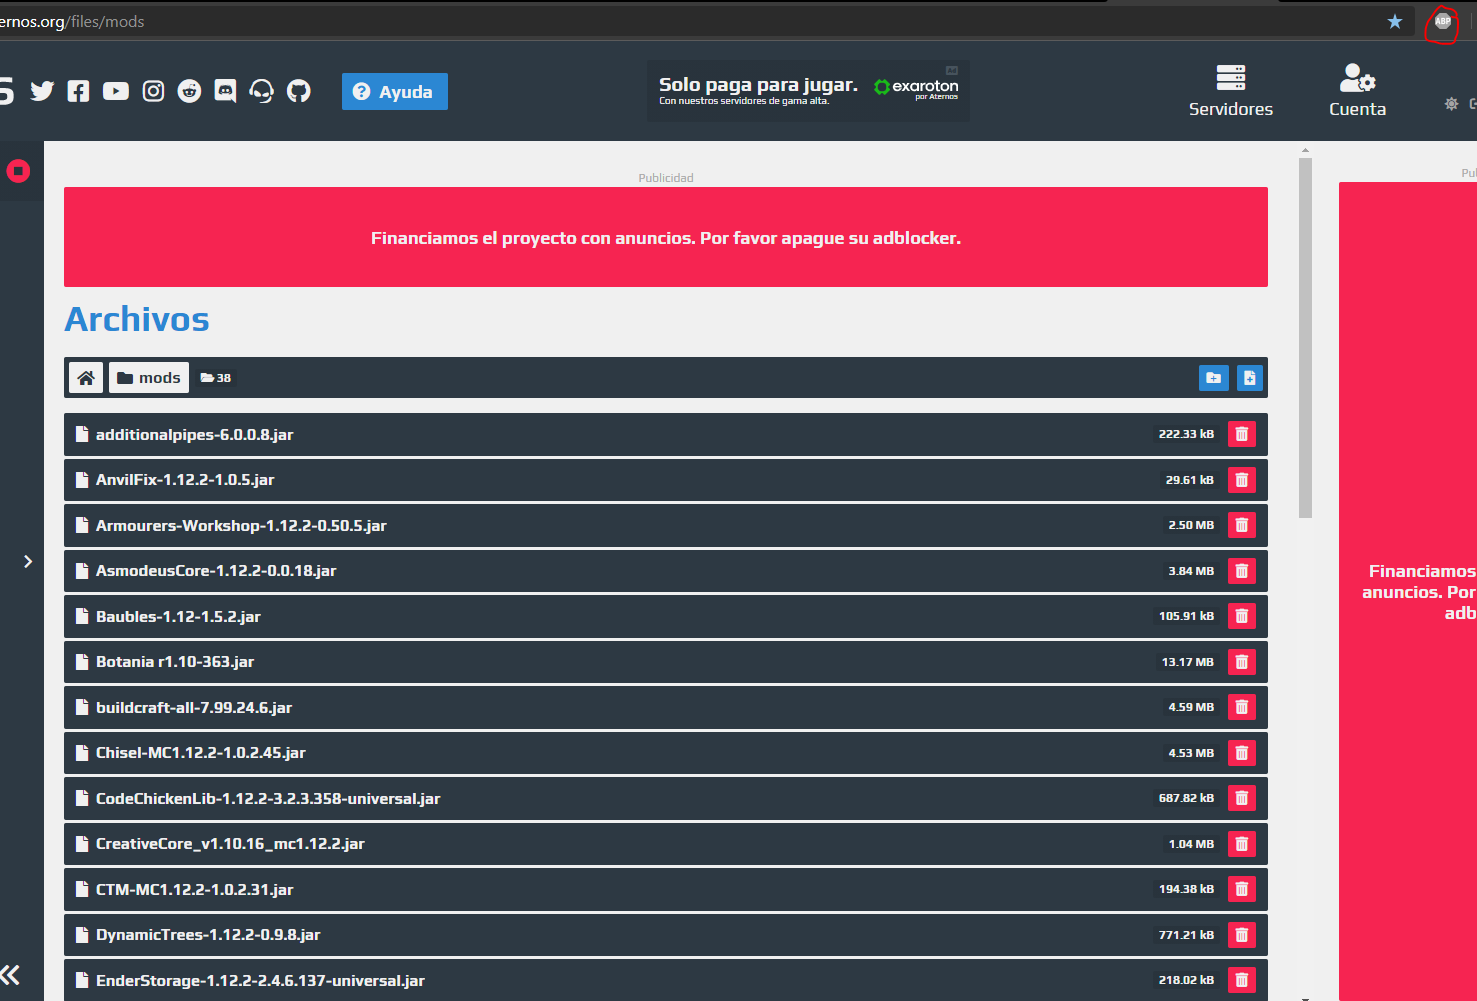
Task: Delete EnderStorage universal jar
Action: click(1242, 980)
